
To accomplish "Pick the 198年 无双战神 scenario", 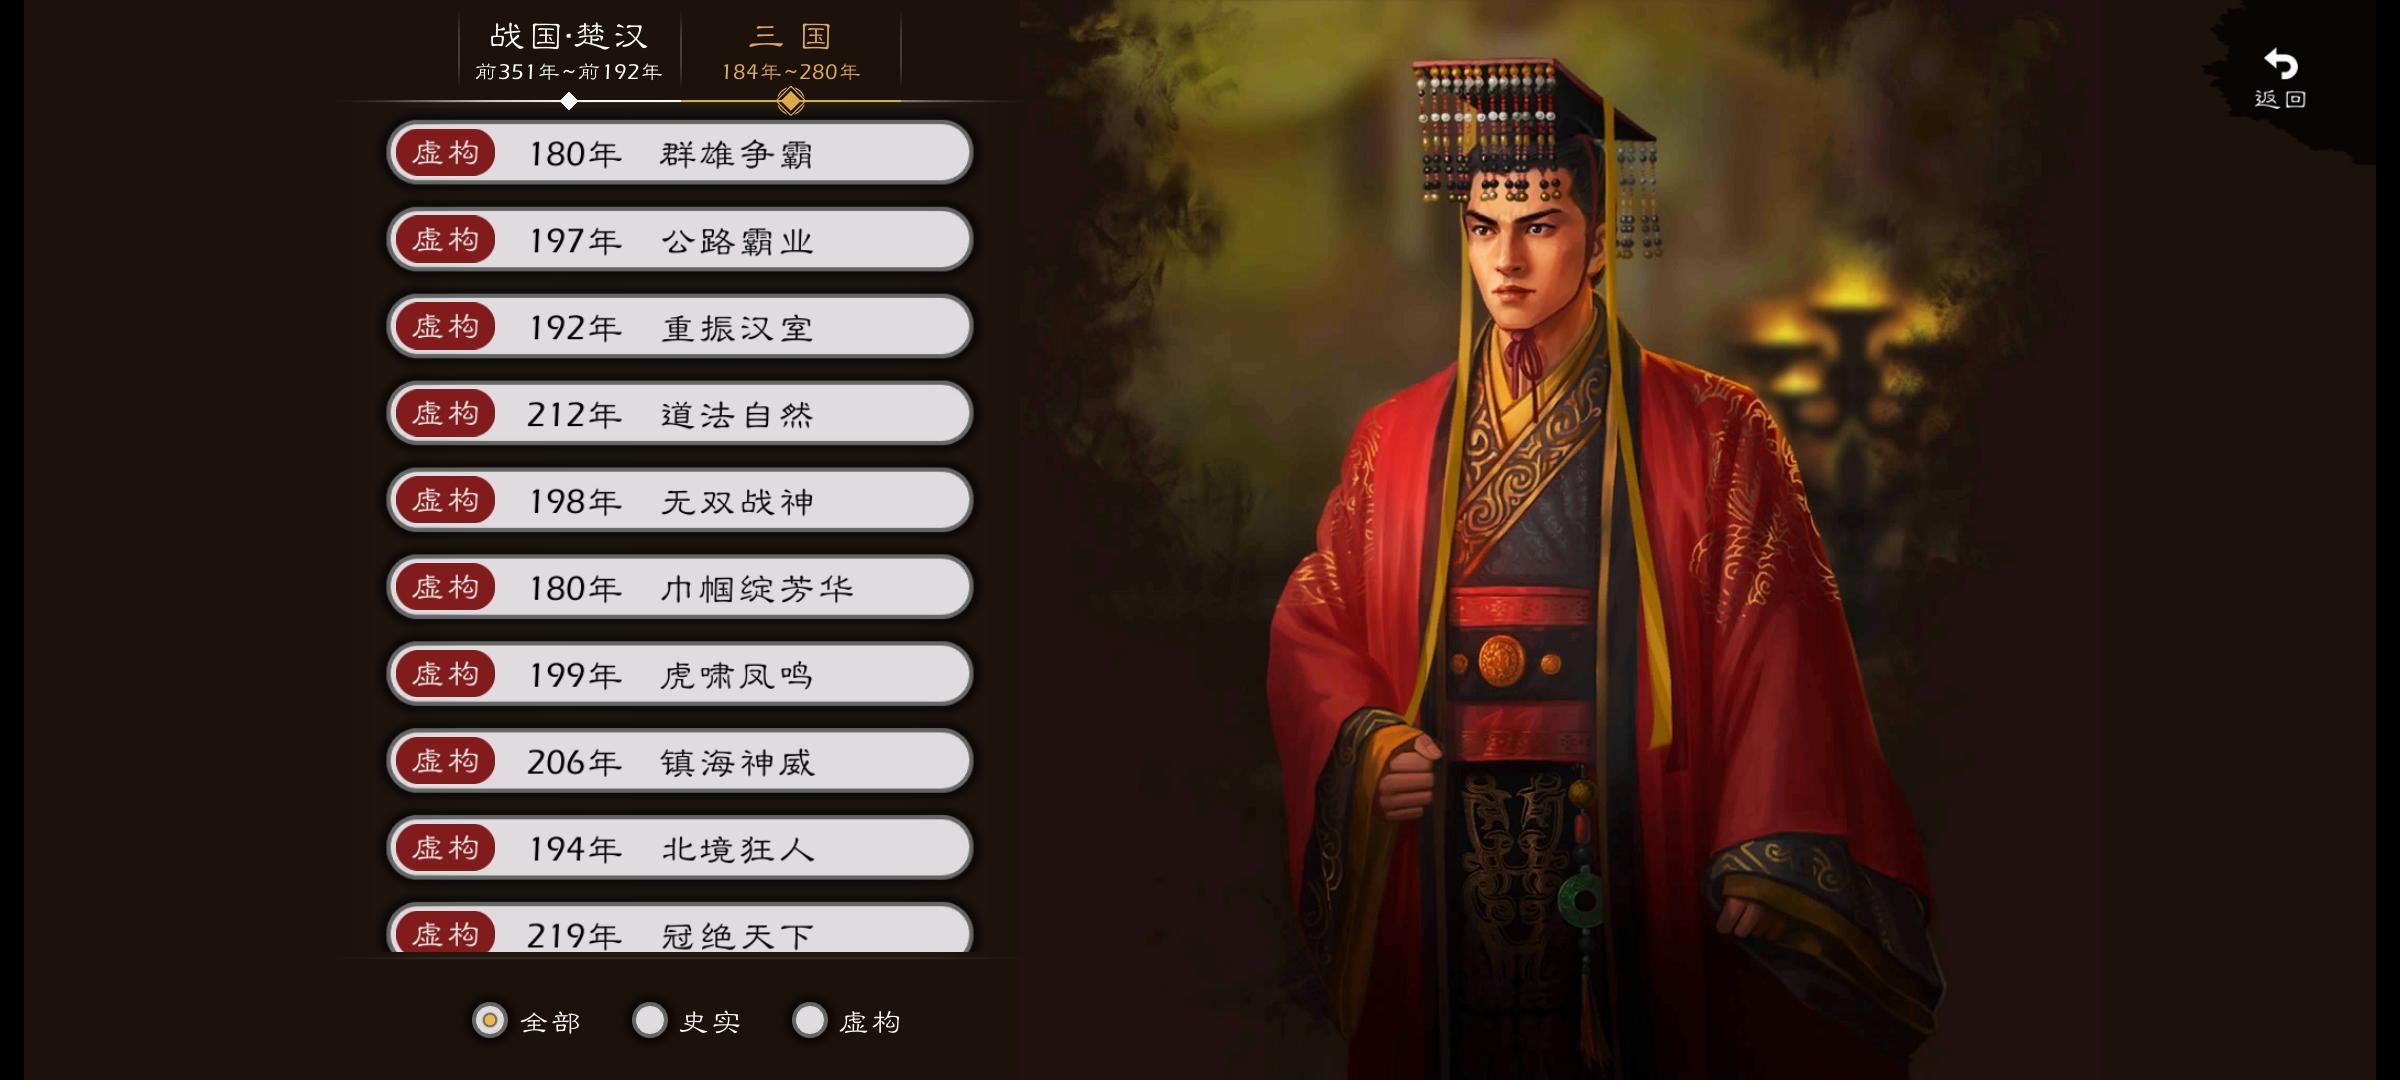I will 680,501.
